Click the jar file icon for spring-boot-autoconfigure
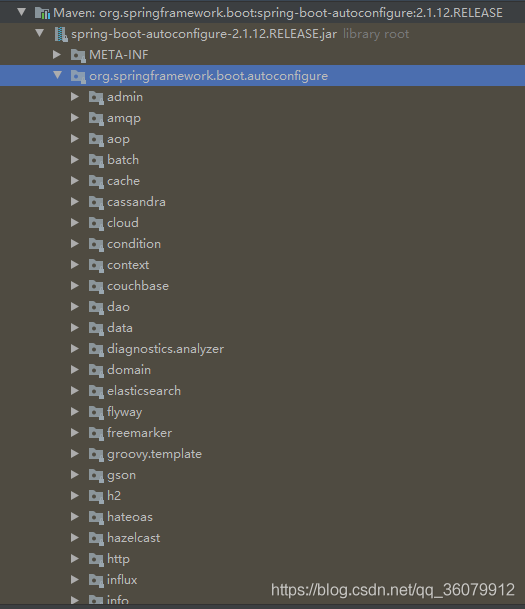 pos(61,34)
